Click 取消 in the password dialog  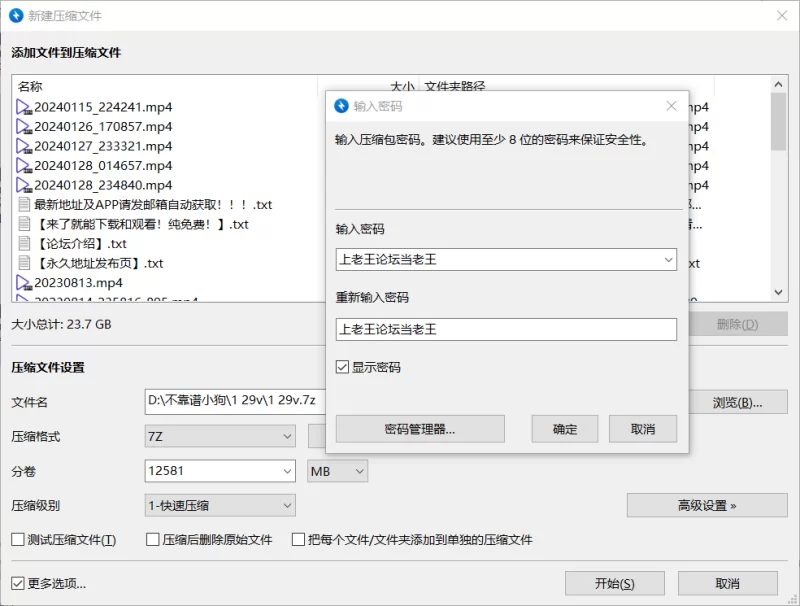click(x=643, y=429)
